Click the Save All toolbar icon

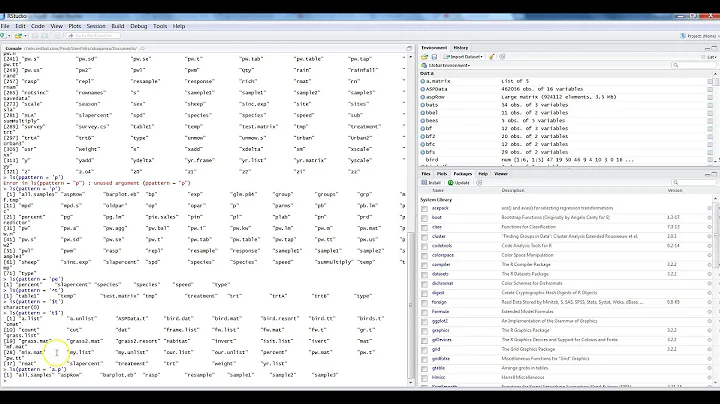tap(45, 35)
